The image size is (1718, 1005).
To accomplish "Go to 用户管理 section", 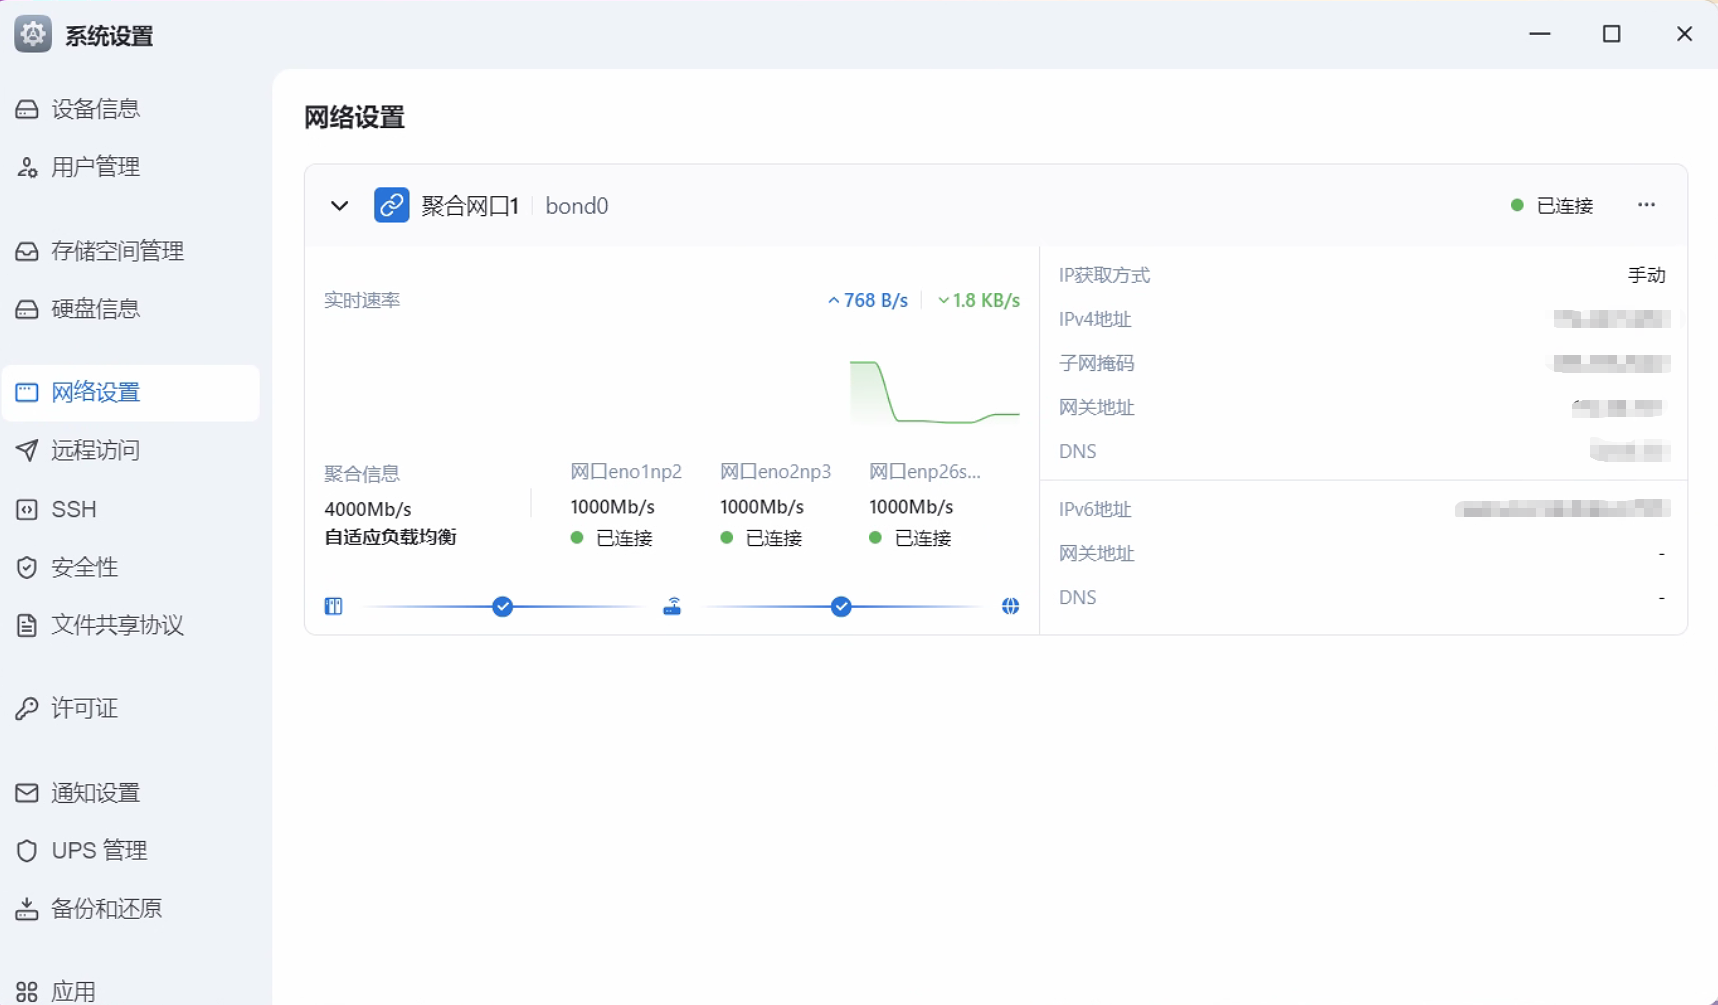I will coord(95,167).
